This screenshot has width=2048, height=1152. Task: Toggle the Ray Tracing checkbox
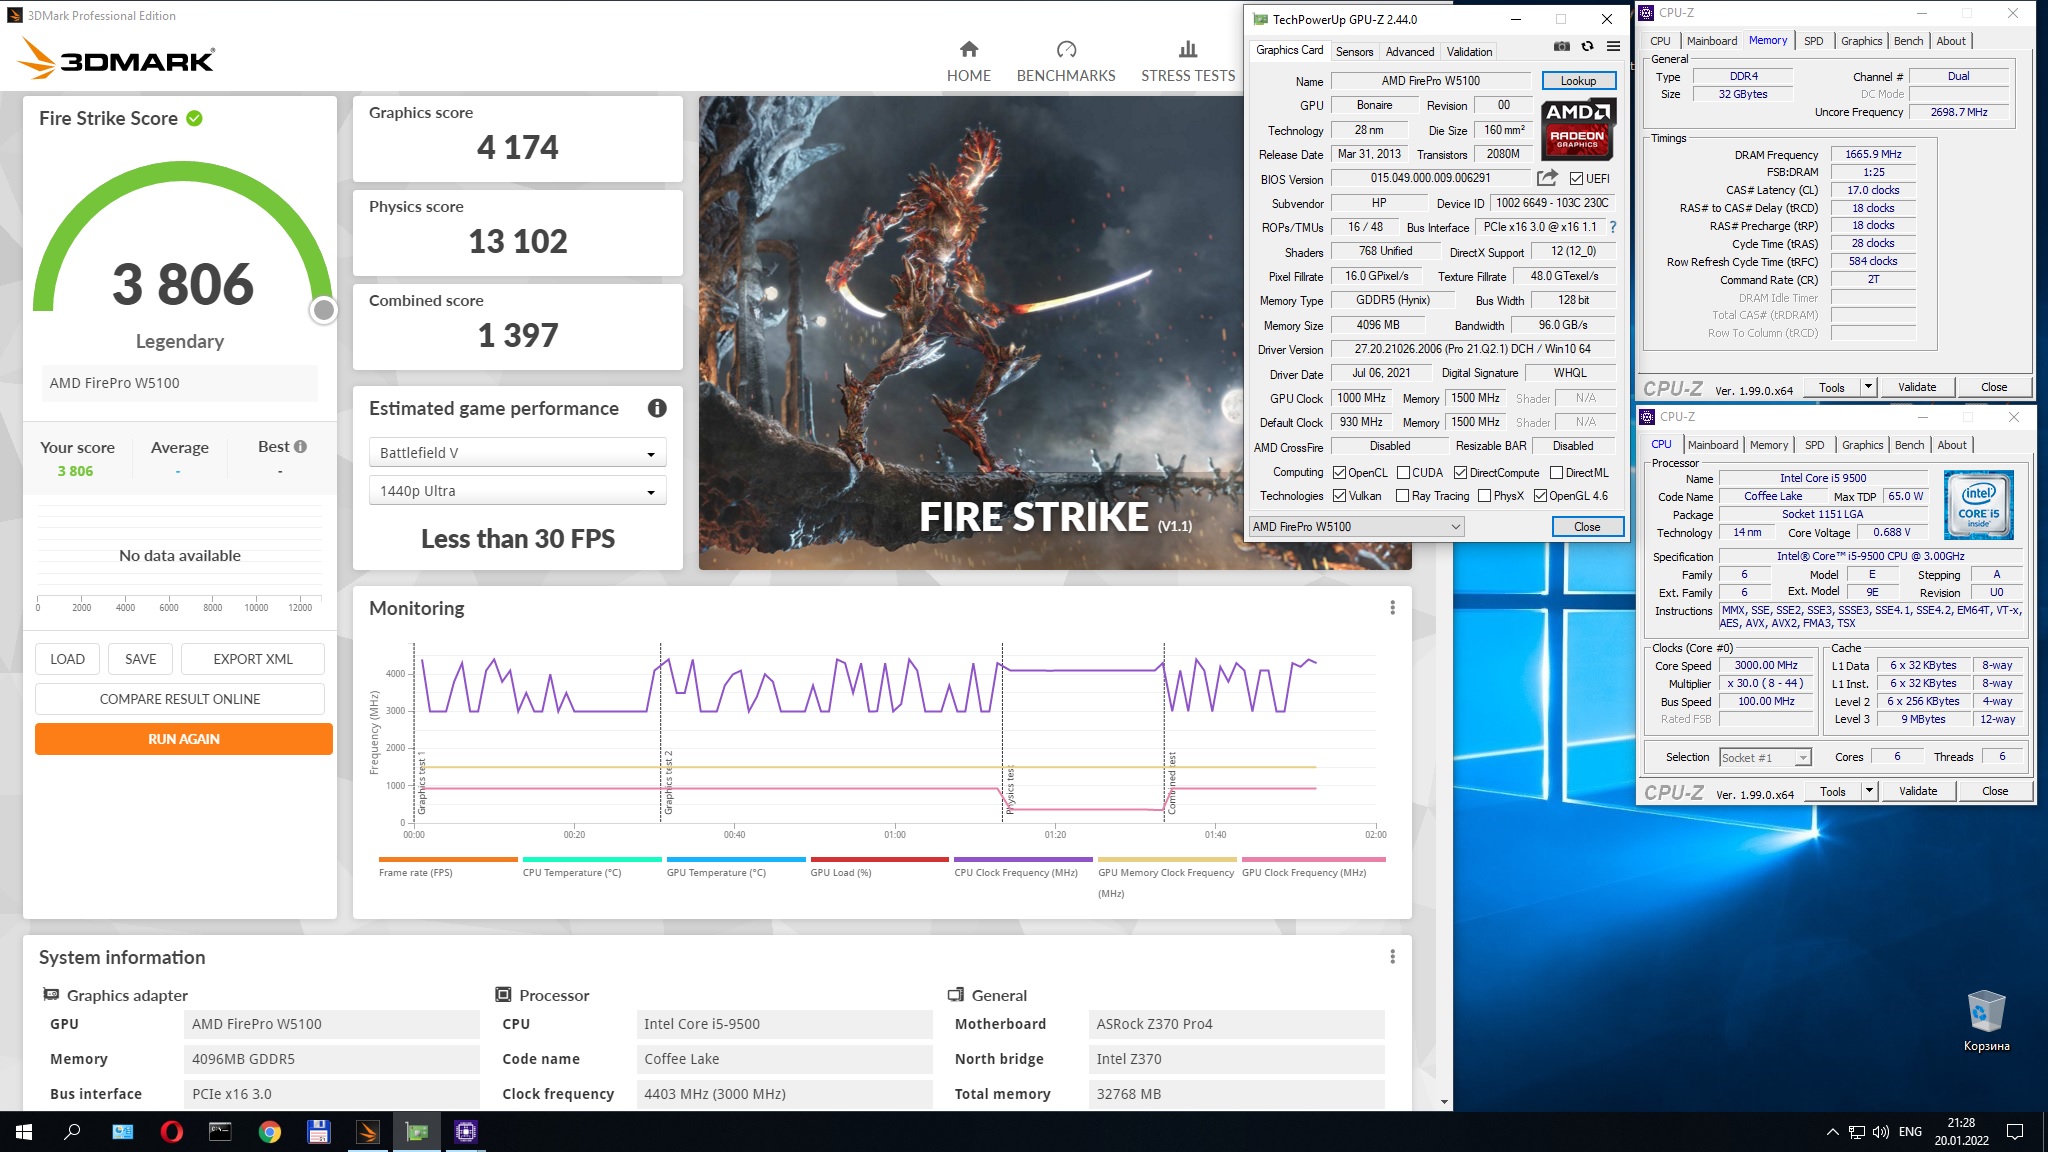pyautogui.click(x=1402, y=496)
